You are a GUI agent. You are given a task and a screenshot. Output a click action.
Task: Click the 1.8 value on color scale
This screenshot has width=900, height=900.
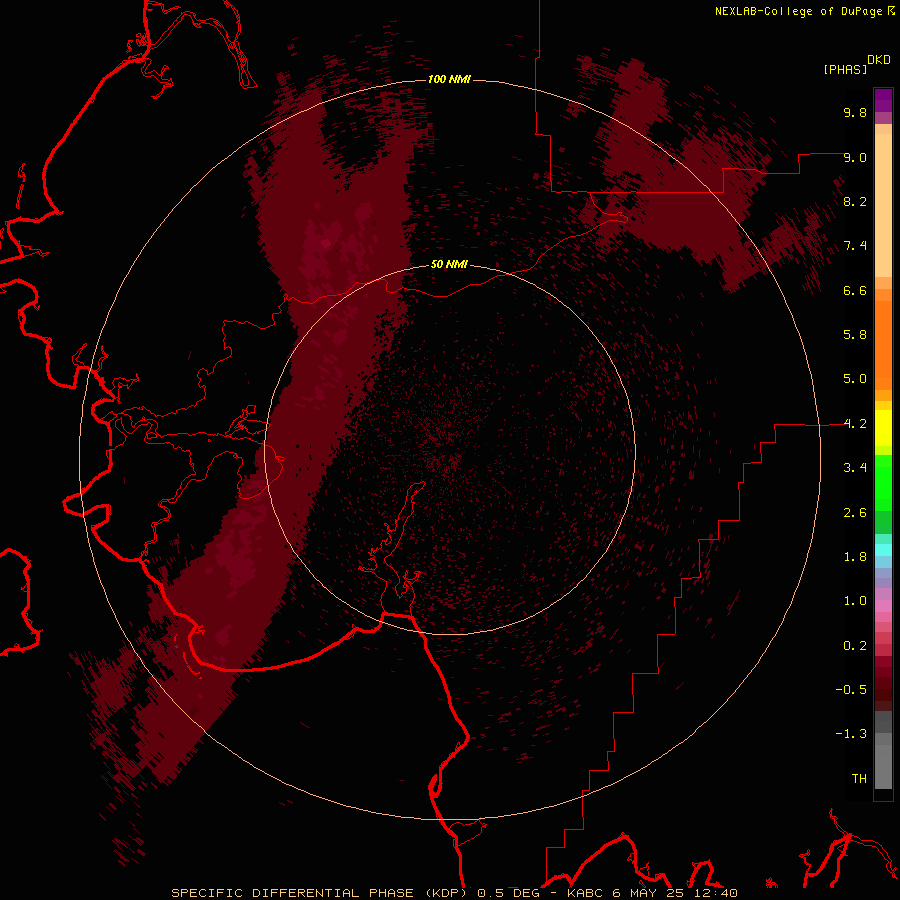(x=855, y=557)
